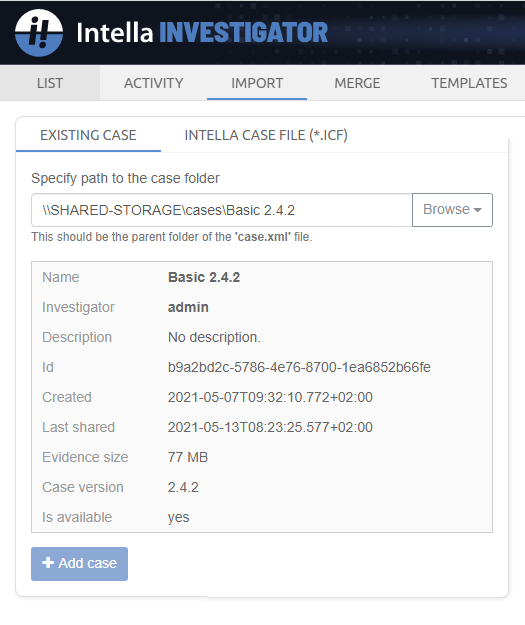Click Last shared timestamp 2021-05-13T08:23:25.577+02:00
The height and width of the screenshot is (625, 525).
pyautogui.click(x=270, y=427)
